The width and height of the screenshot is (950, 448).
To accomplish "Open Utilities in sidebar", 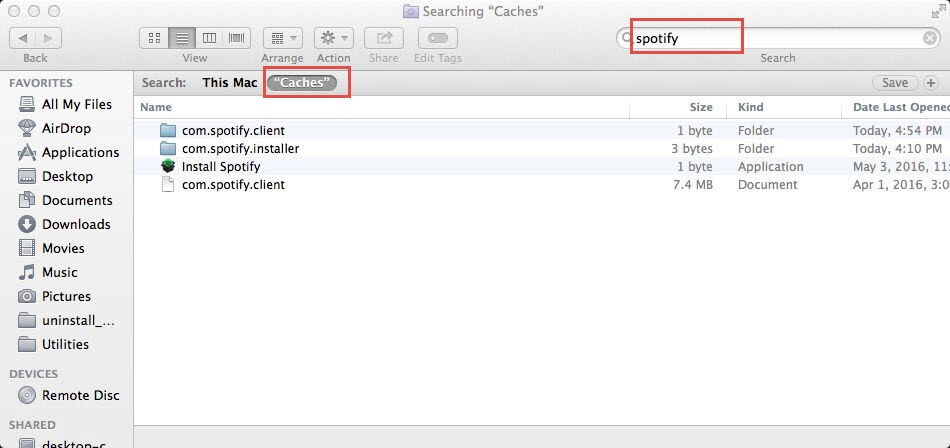I will tap(67, 344).
